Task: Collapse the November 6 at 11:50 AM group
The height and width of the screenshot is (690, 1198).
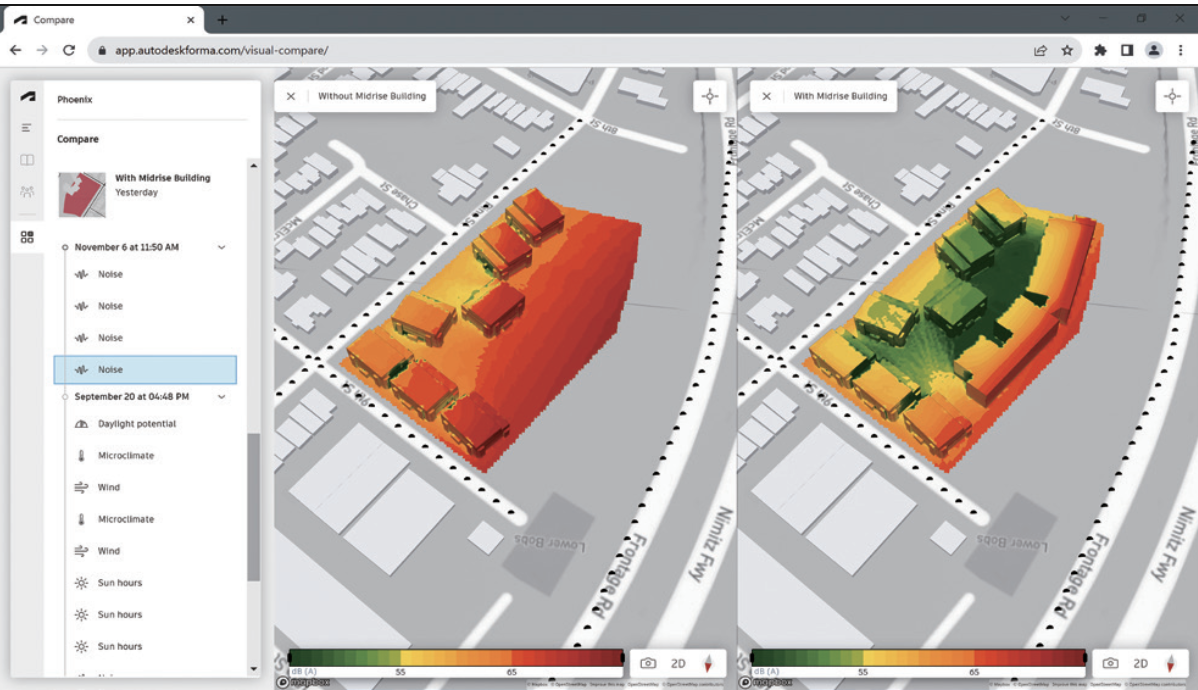Action: 222,248
